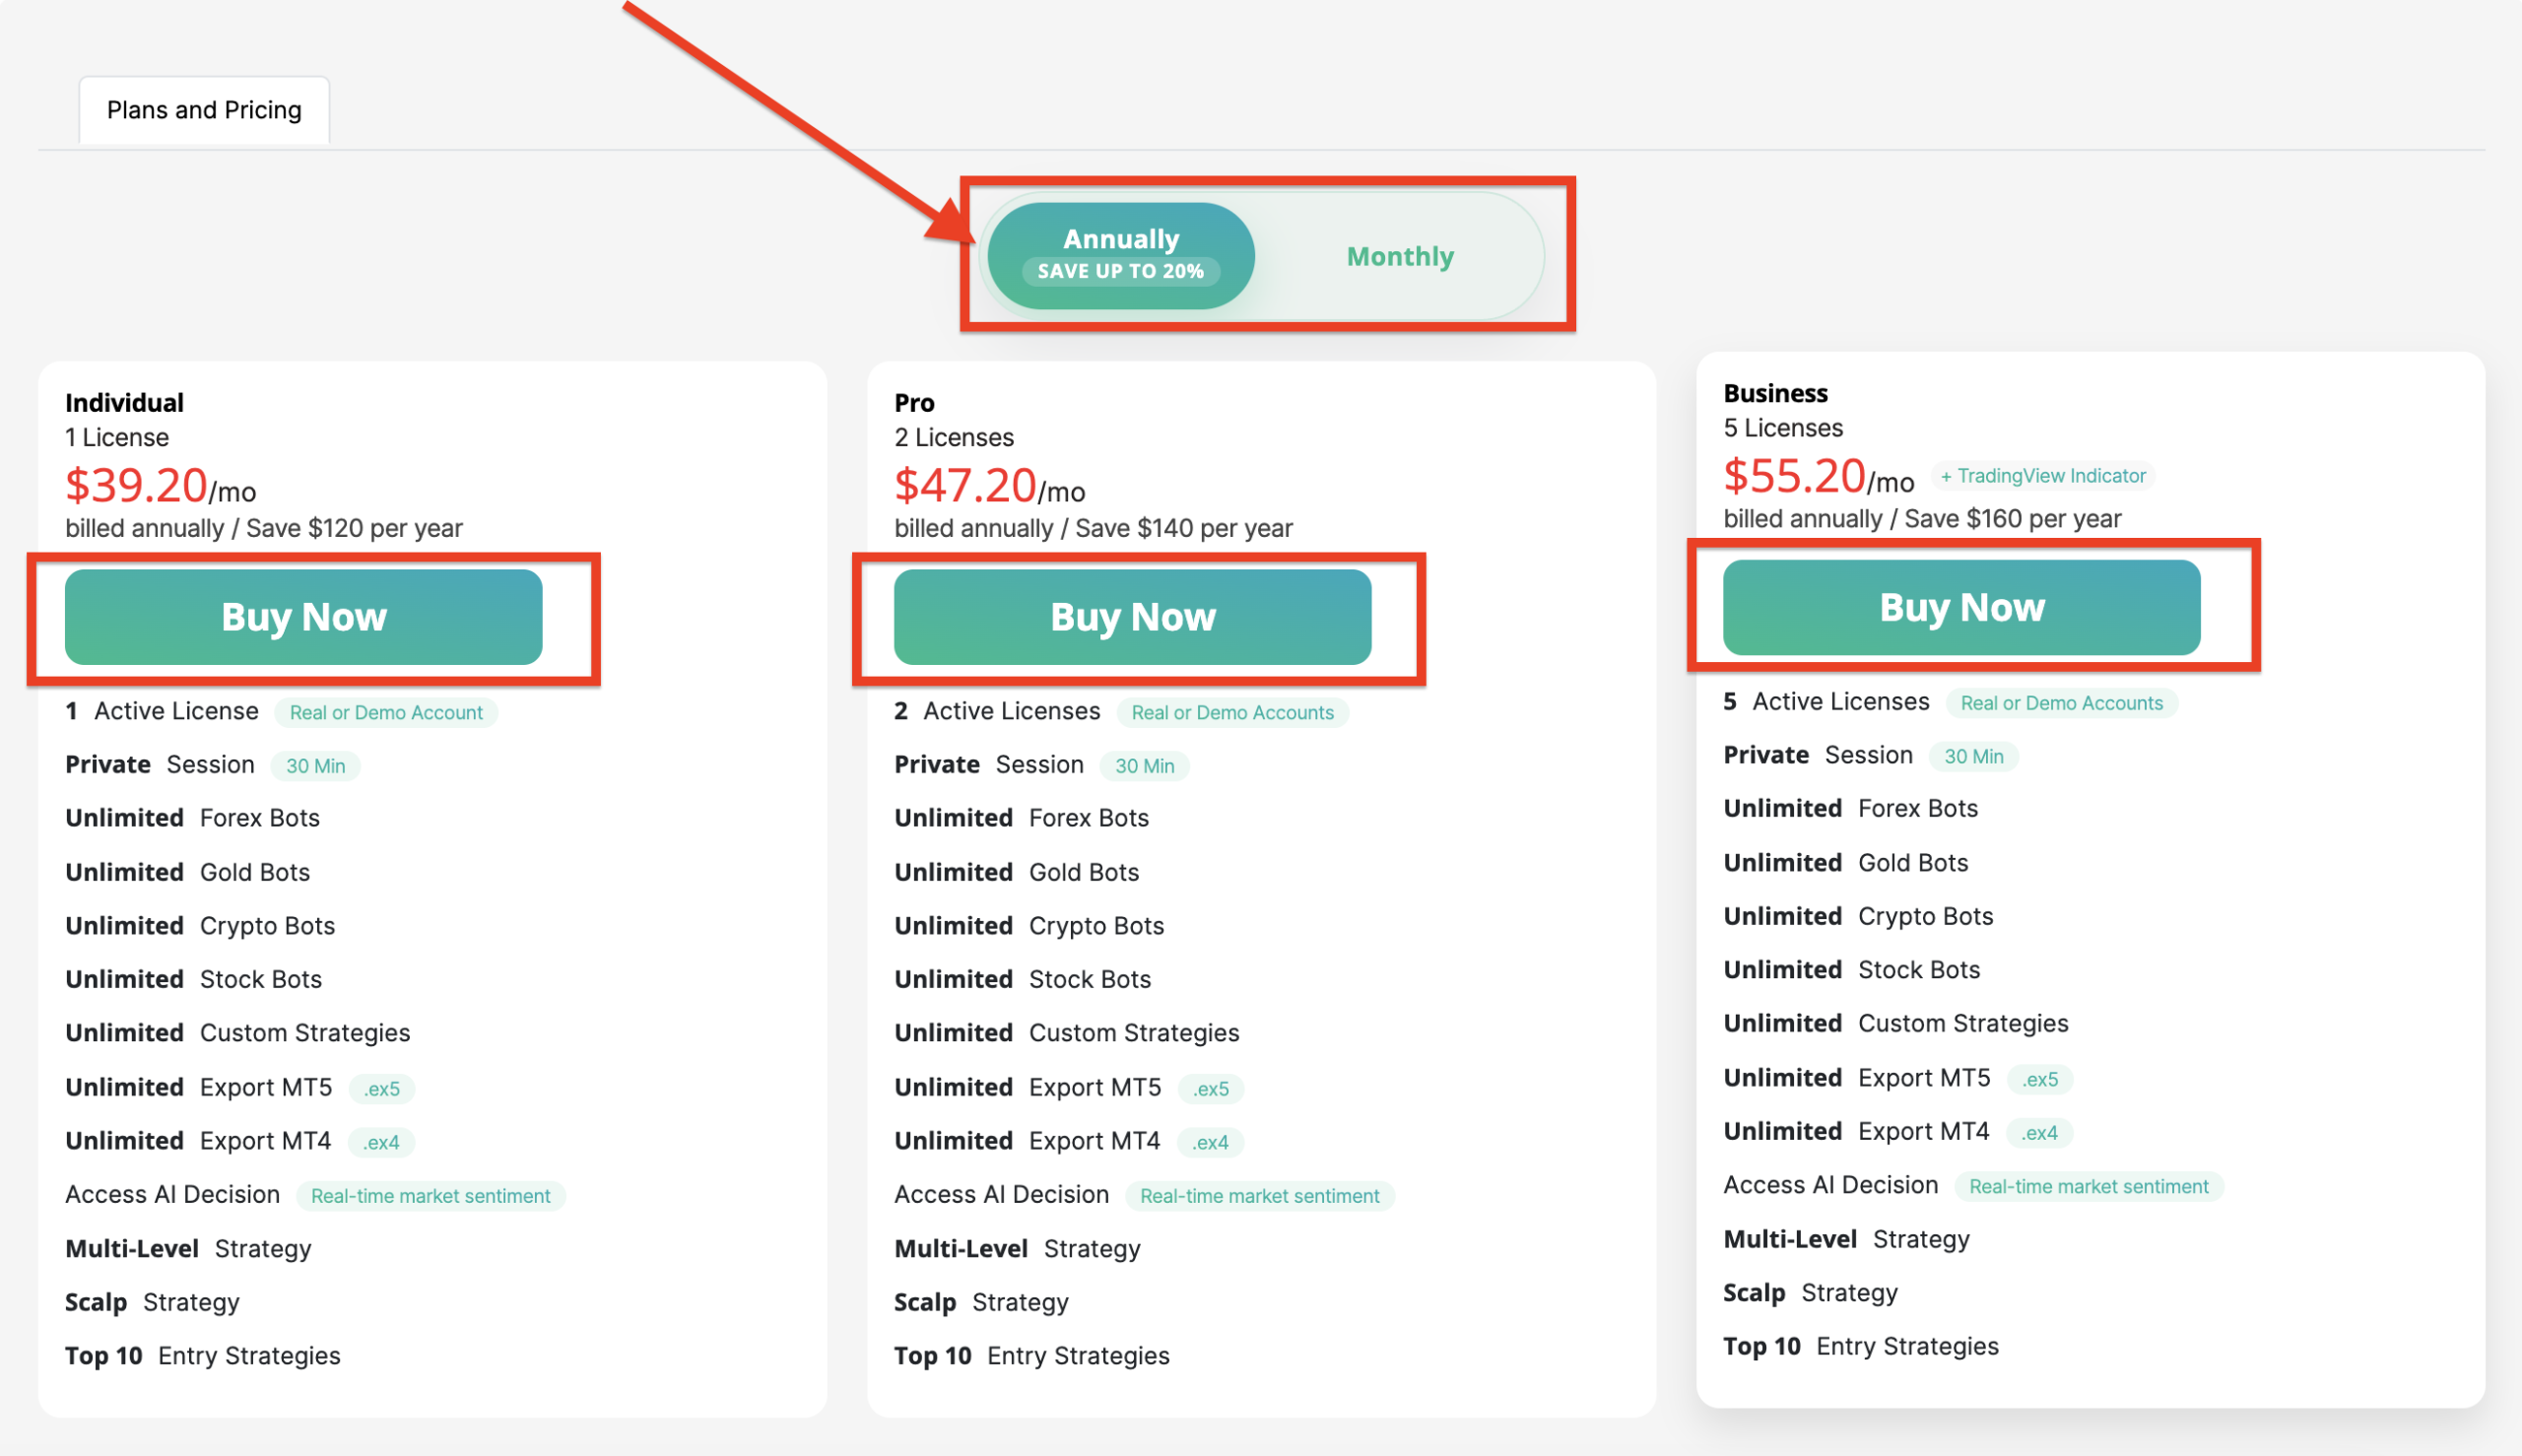Click the .ex4 badge in Pro plan
The height and width of the screenshot is (1456, 2522).
click(1210, 1142)
